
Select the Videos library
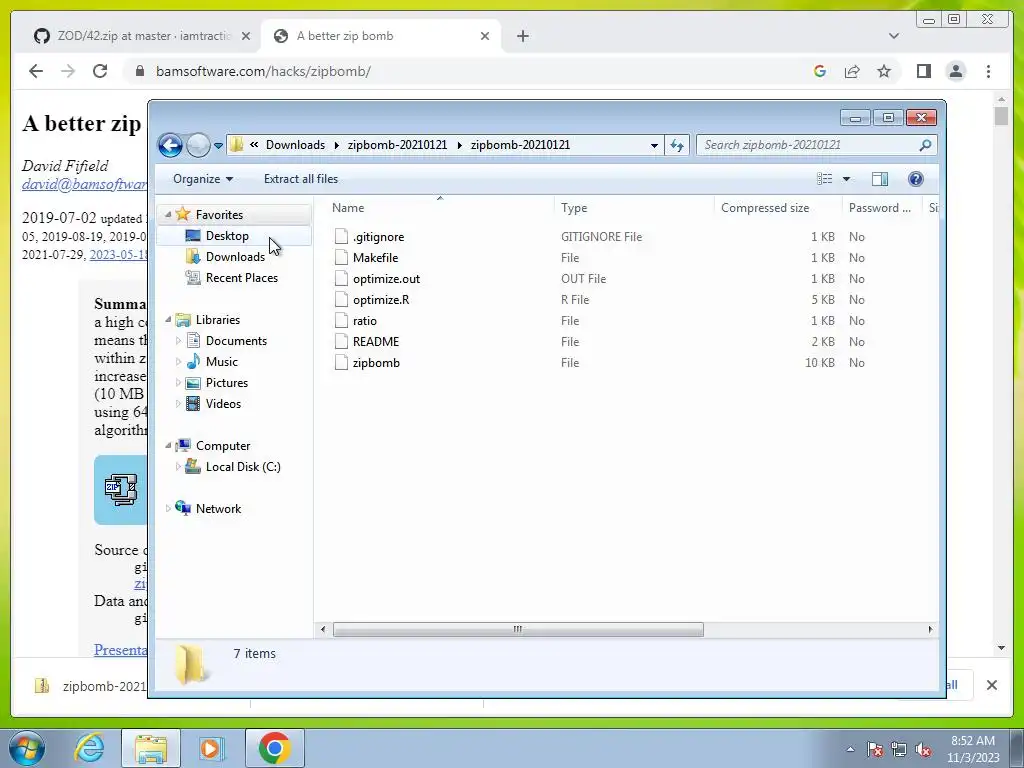click(223, 404)
